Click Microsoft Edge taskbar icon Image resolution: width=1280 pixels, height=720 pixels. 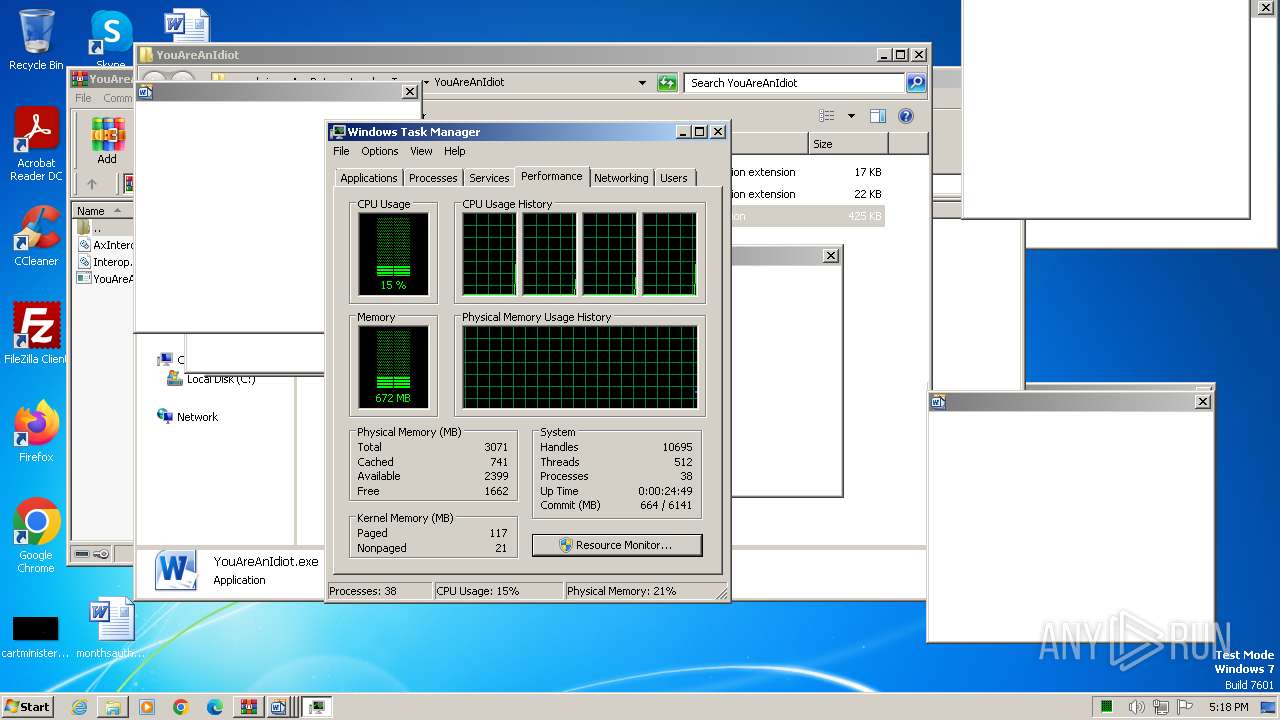tap(215, 707)
